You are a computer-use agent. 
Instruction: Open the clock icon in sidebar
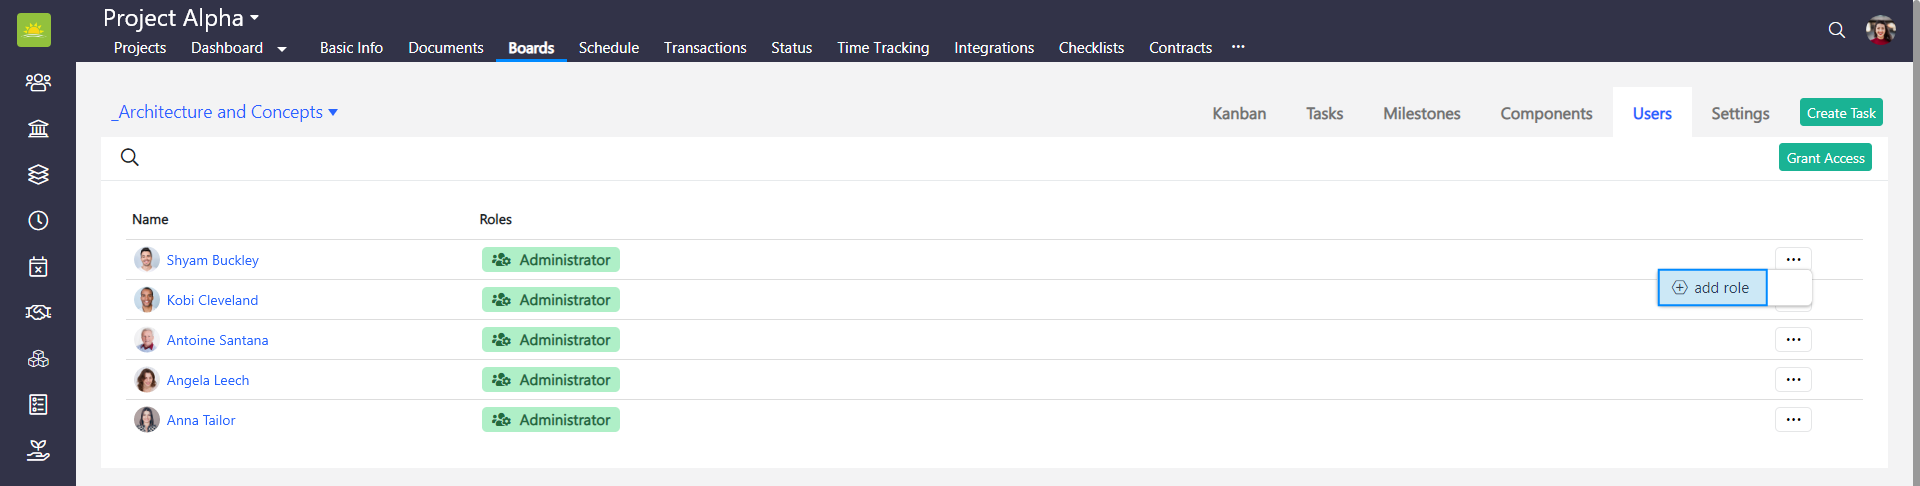coord(38,220)
